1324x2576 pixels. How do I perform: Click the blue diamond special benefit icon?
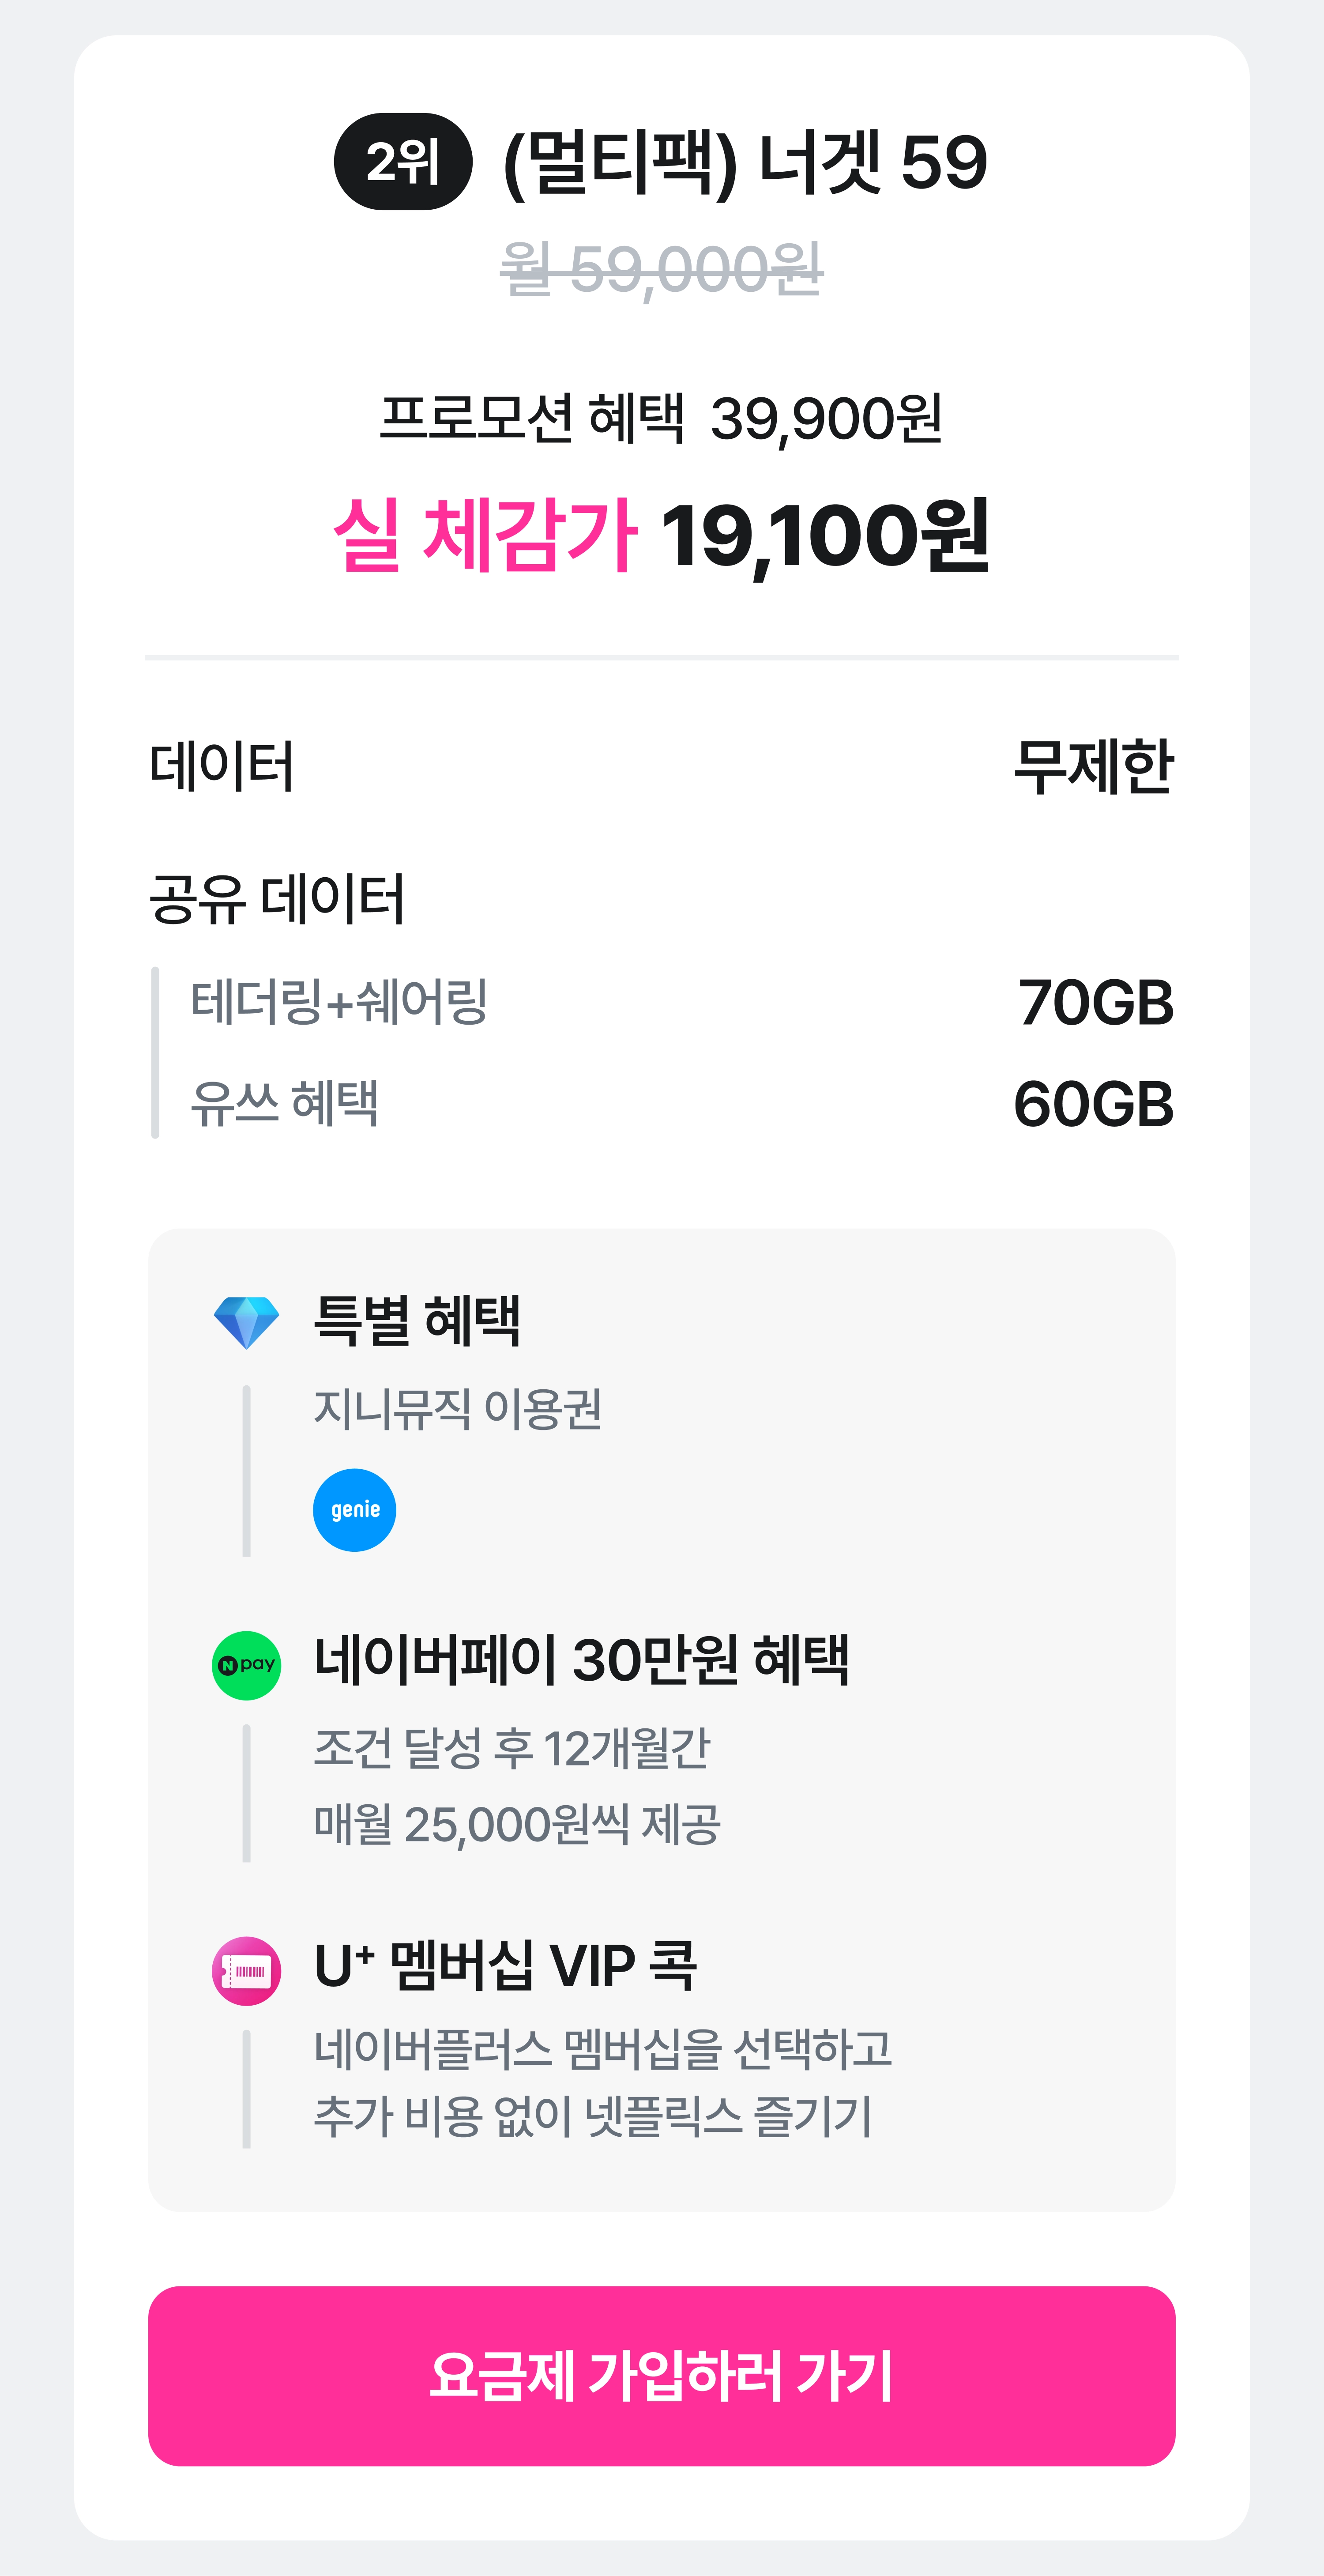[246, 1322]
